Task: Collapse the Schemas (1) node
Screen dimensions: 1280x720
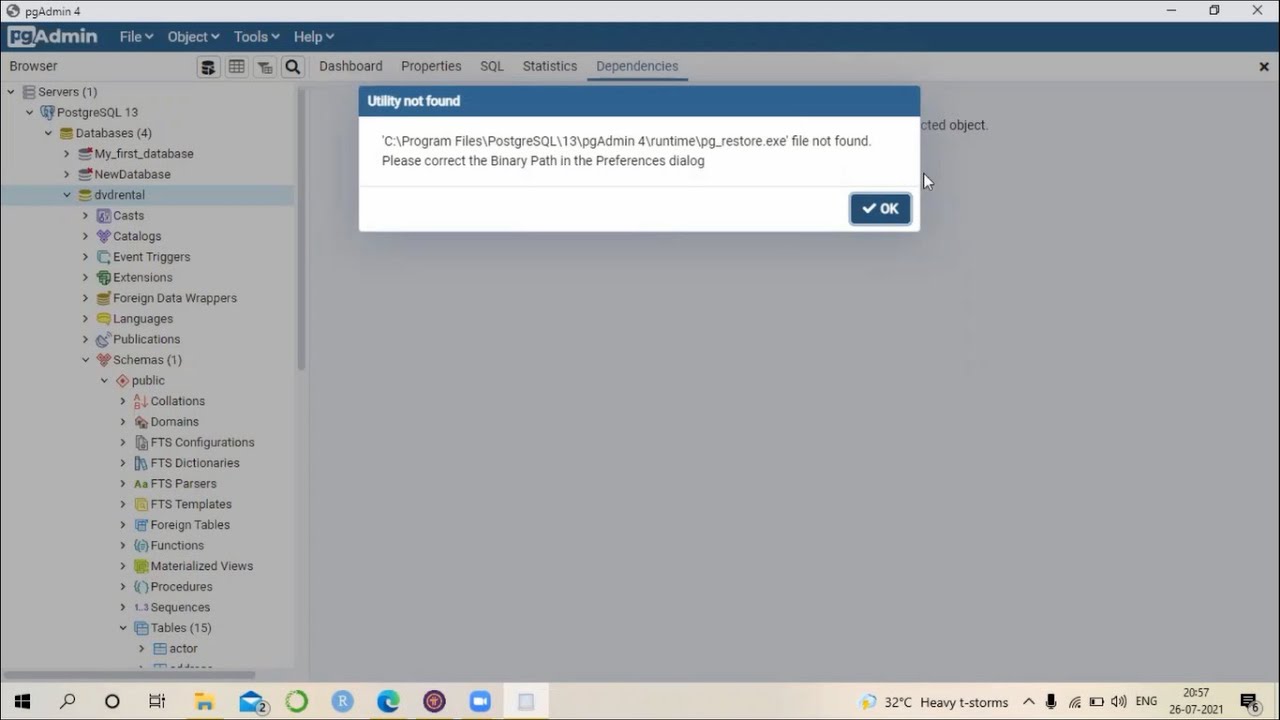Action: point(86,360)
